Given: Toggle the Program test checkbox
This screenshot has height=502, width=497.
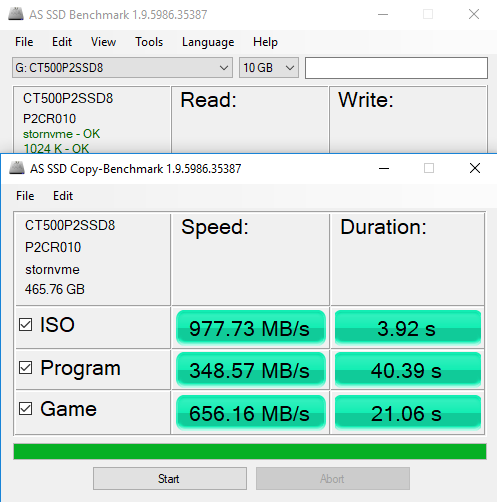Looking at the screenshot, I should click(26, 367).
